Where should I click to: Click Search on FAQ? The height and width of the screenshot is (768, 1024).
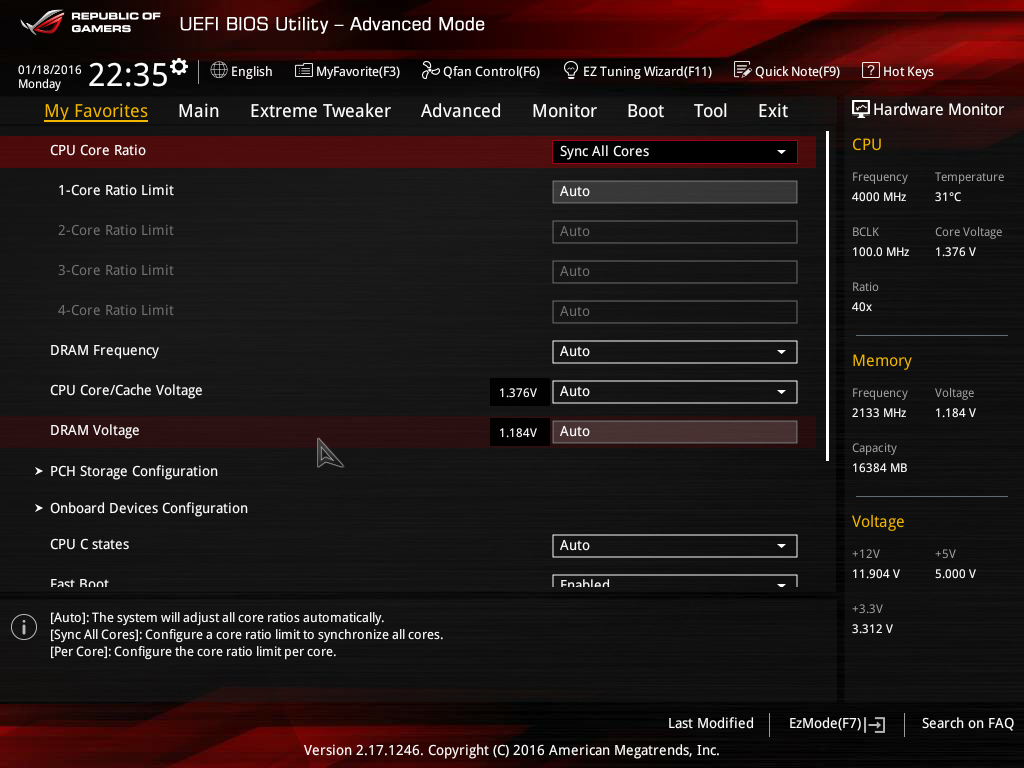point(967,724)
